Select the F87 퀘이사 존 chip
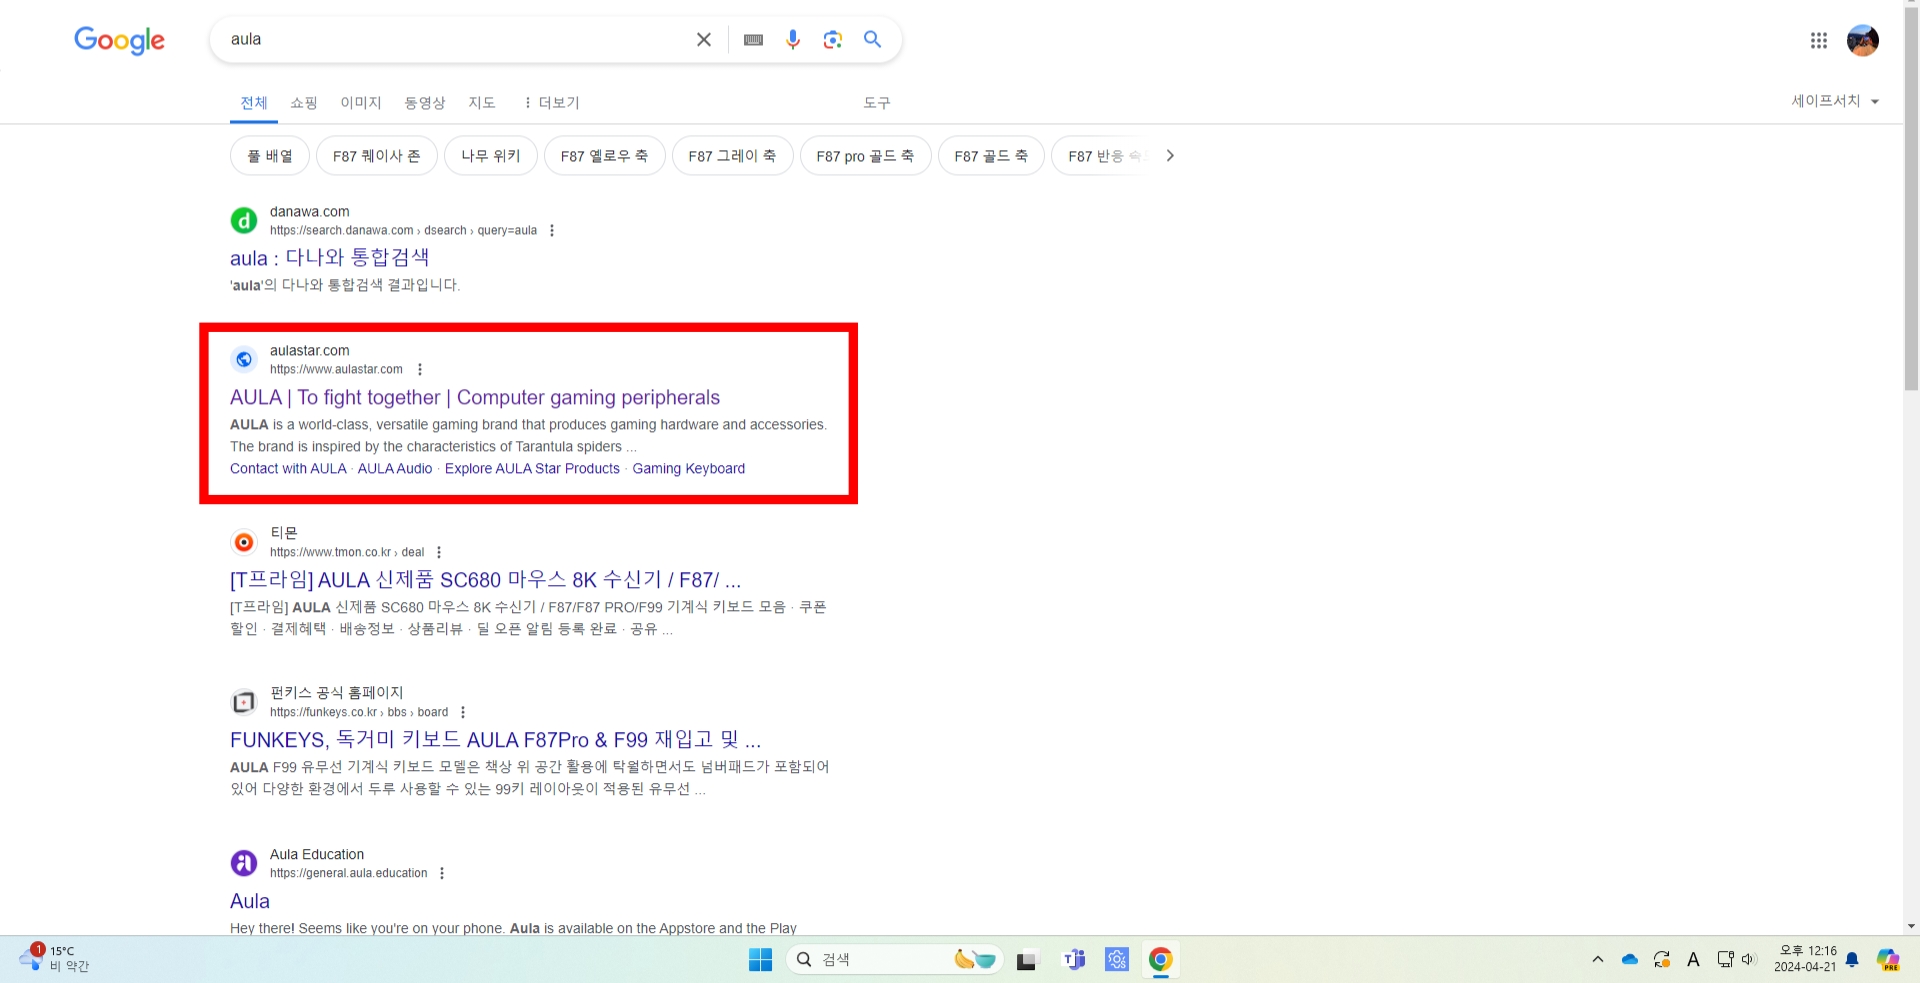 point(376,156)
